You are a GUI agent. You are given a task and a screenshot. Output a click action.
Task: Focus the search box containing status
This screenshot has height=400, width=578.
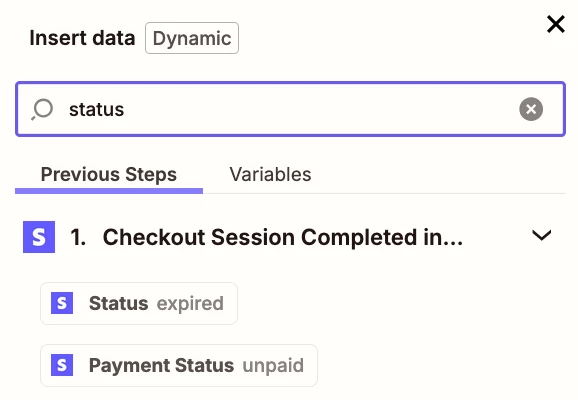click(x=290, y=109)
